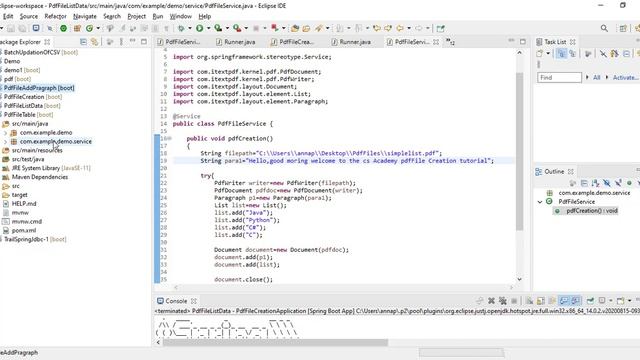Click the editor scrollbar down arrow
The image size is (640, 360).
519,280
